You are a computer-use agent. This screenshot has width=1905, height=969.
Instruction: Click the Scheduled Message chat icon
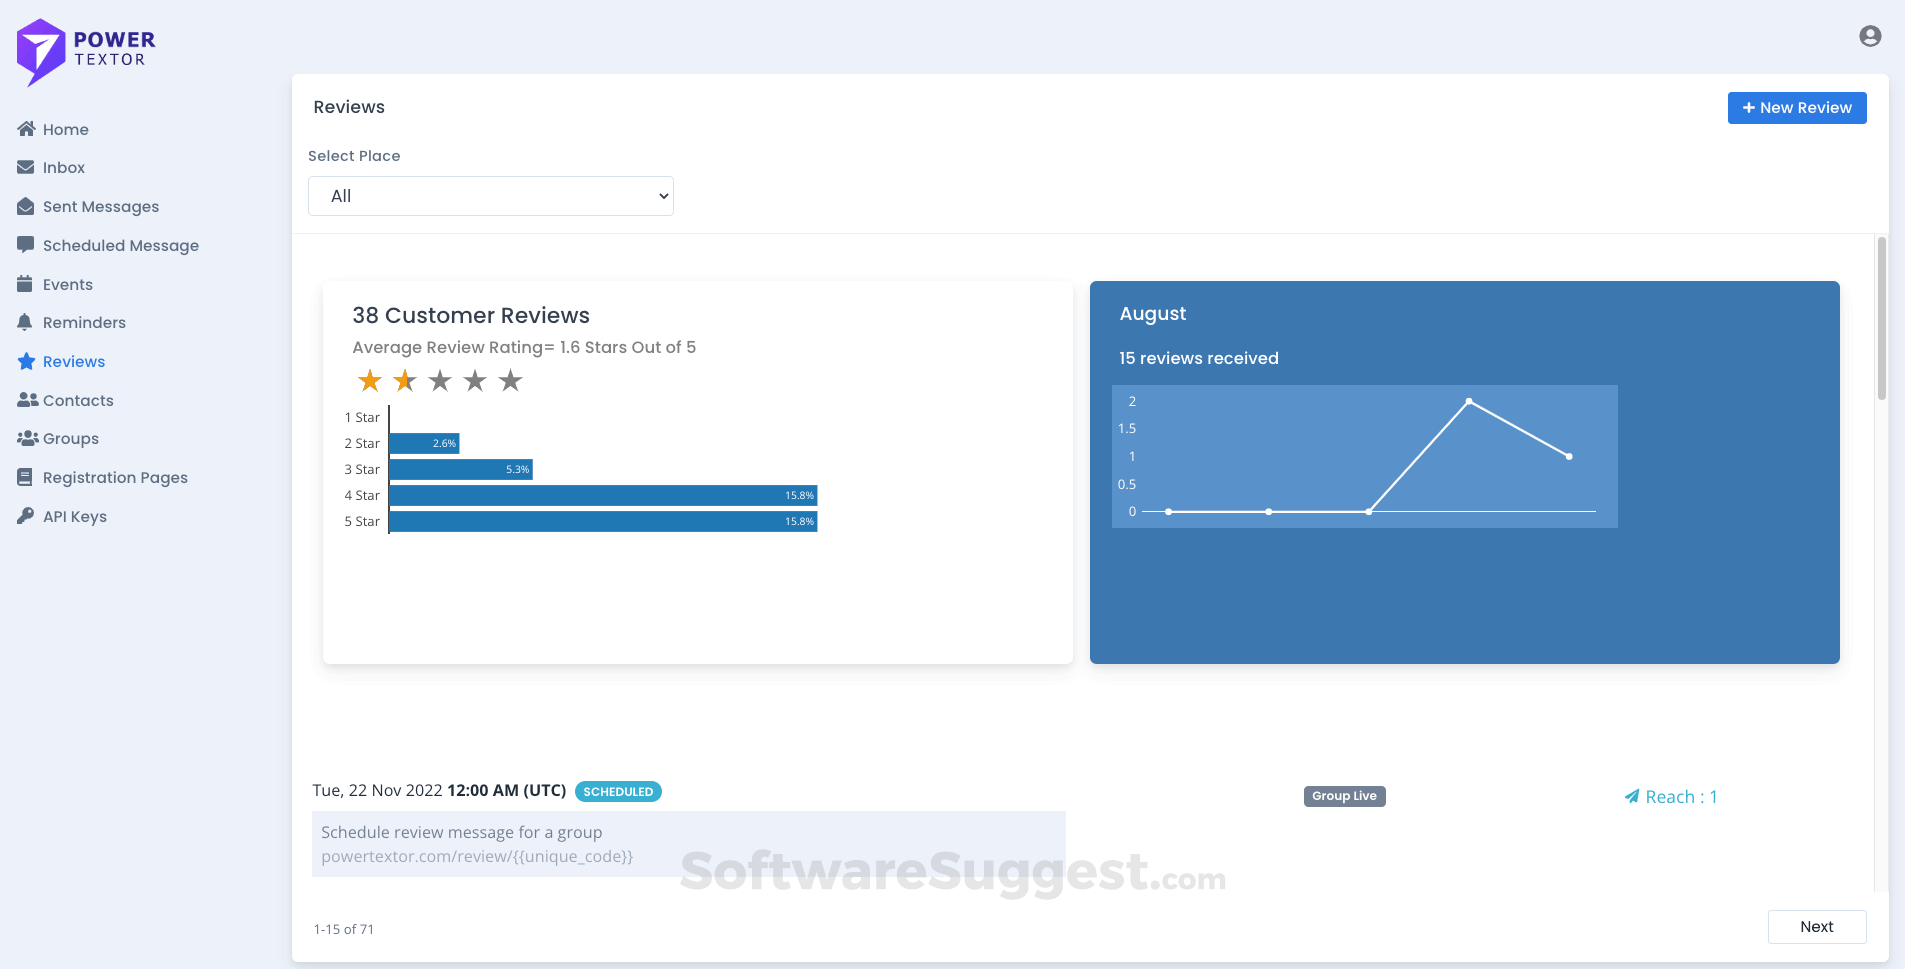click(x=25, y=244)
